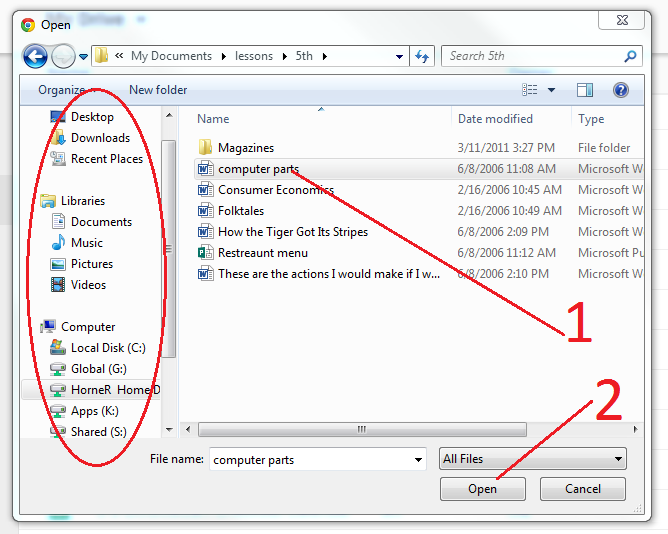668x534 pixels.
Task: Click New folder in toolbar
Action: click(158, 90)
